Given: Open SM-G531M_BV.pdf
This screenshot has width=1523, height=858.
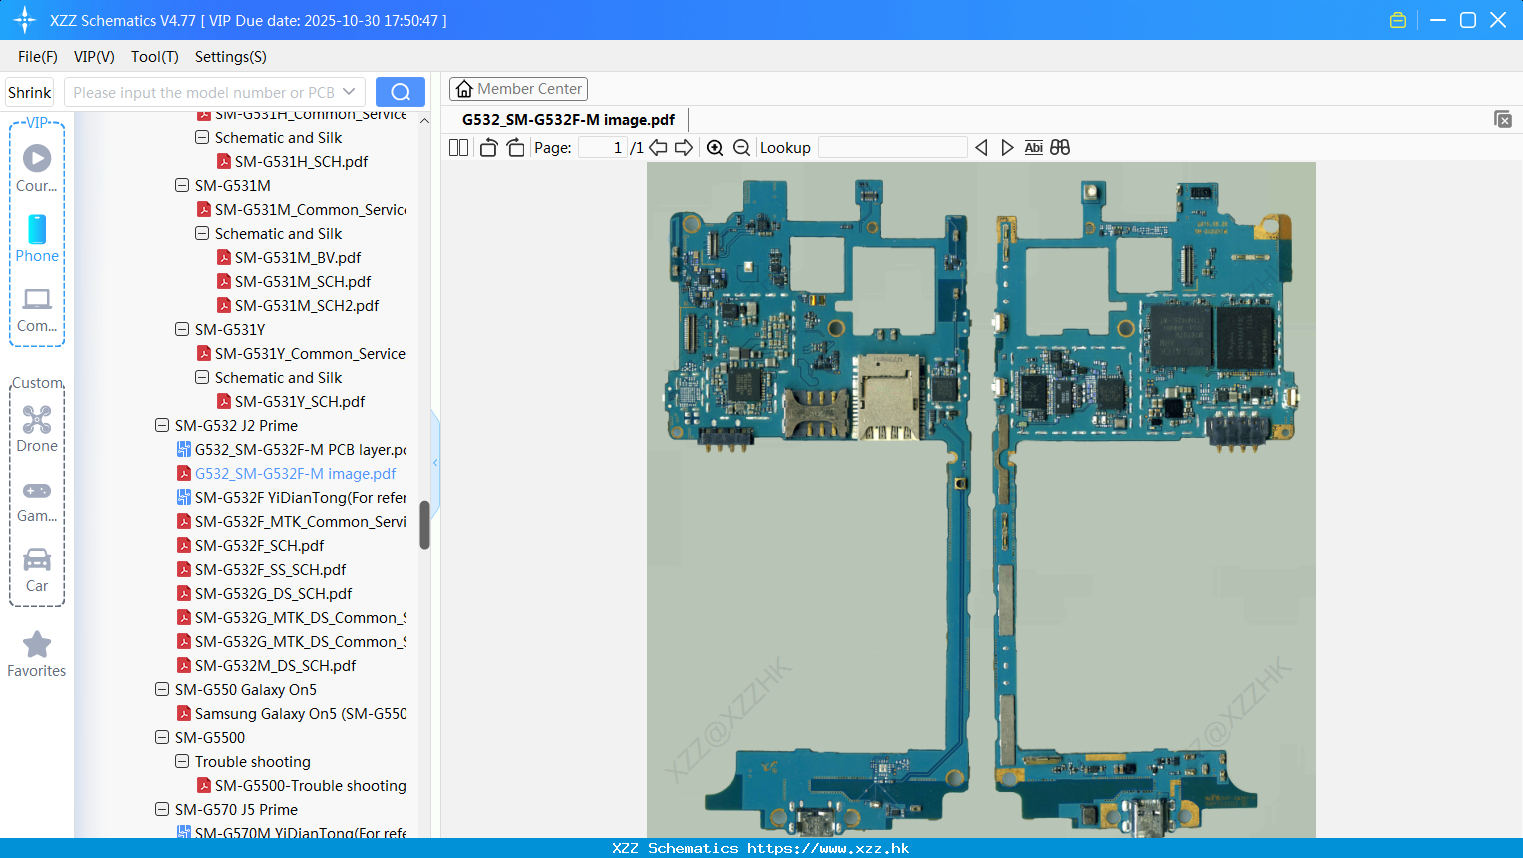Looking at the screenshot, I should click(x=298, y=258).
